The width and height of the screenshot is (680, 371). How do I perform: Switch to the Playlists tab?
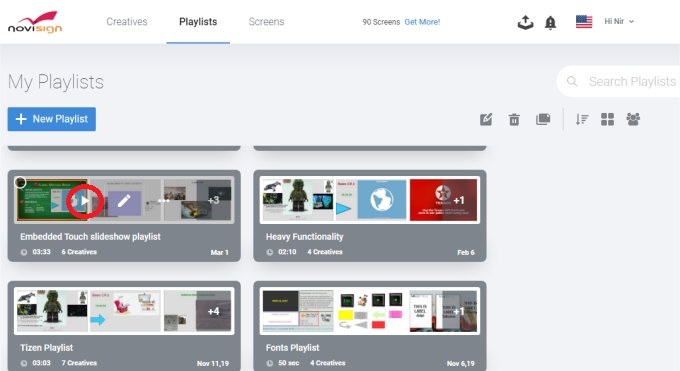tap(198, 22)
